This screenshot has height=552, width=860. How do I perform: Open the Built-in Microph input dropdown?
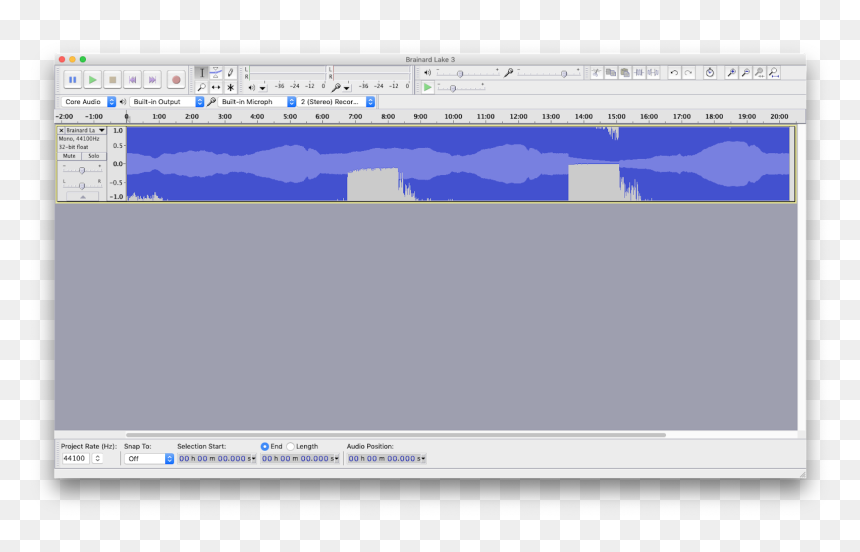tap(257, 102)
